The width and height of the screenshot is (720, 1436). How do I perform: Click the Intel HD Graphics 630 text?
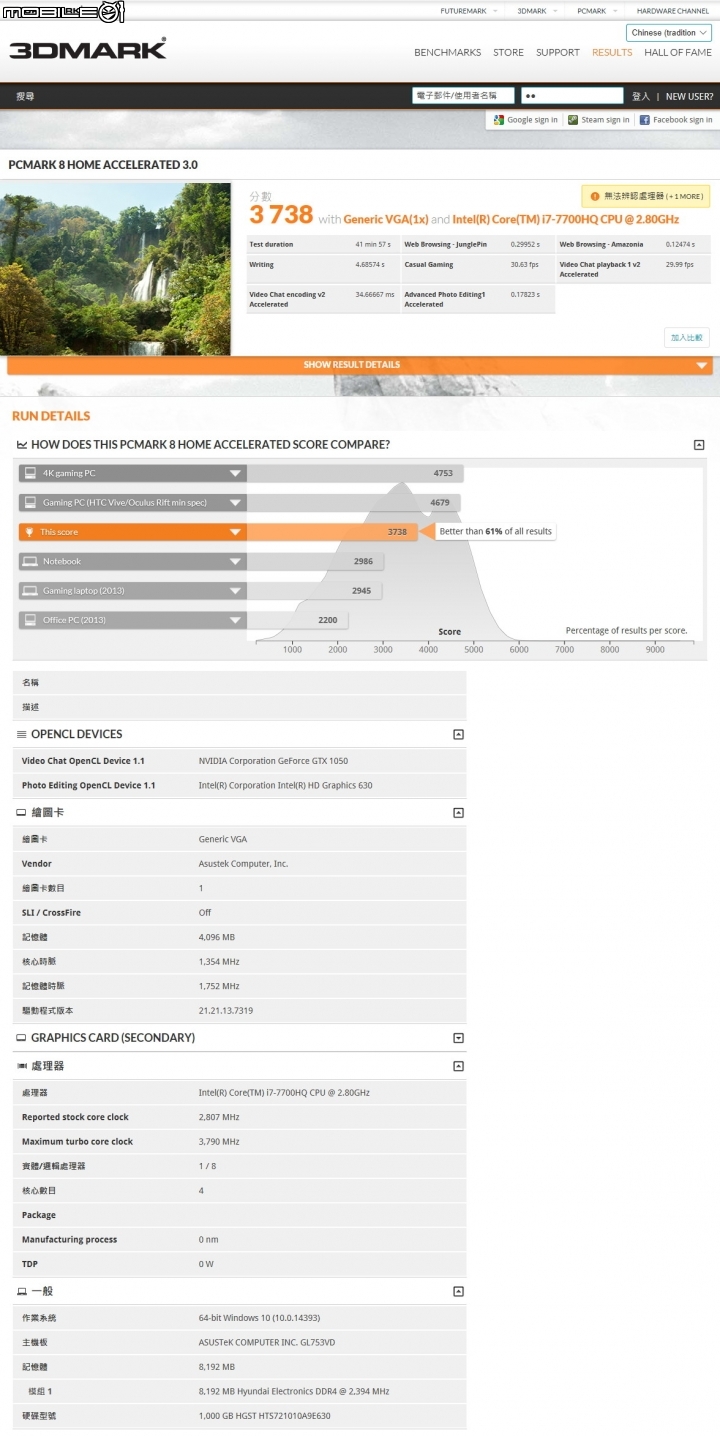click(285, 786)
